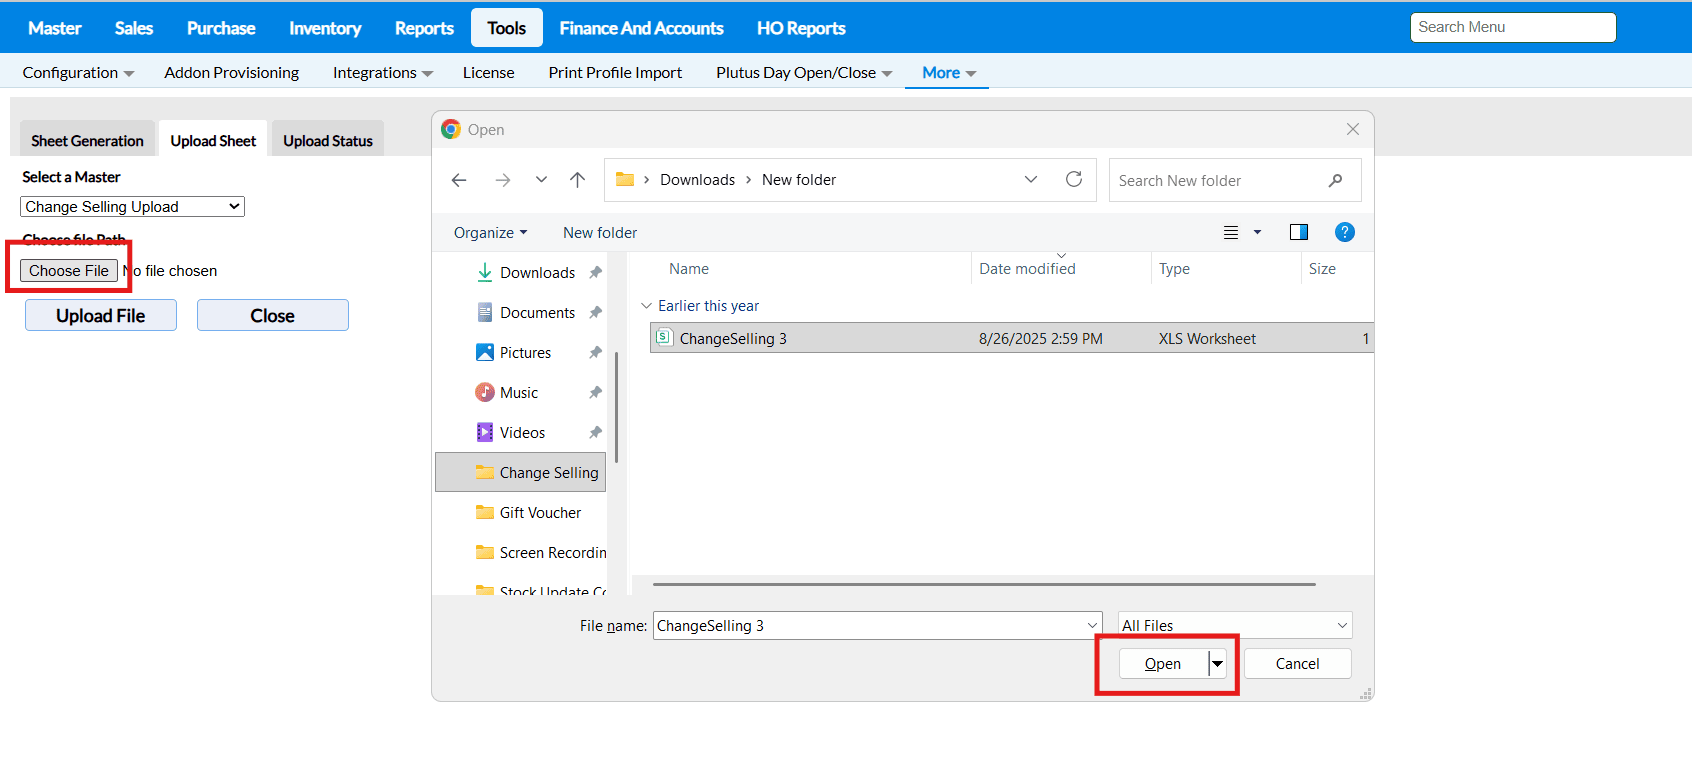Select the Music folder in sidebar

tap(518, 393)
